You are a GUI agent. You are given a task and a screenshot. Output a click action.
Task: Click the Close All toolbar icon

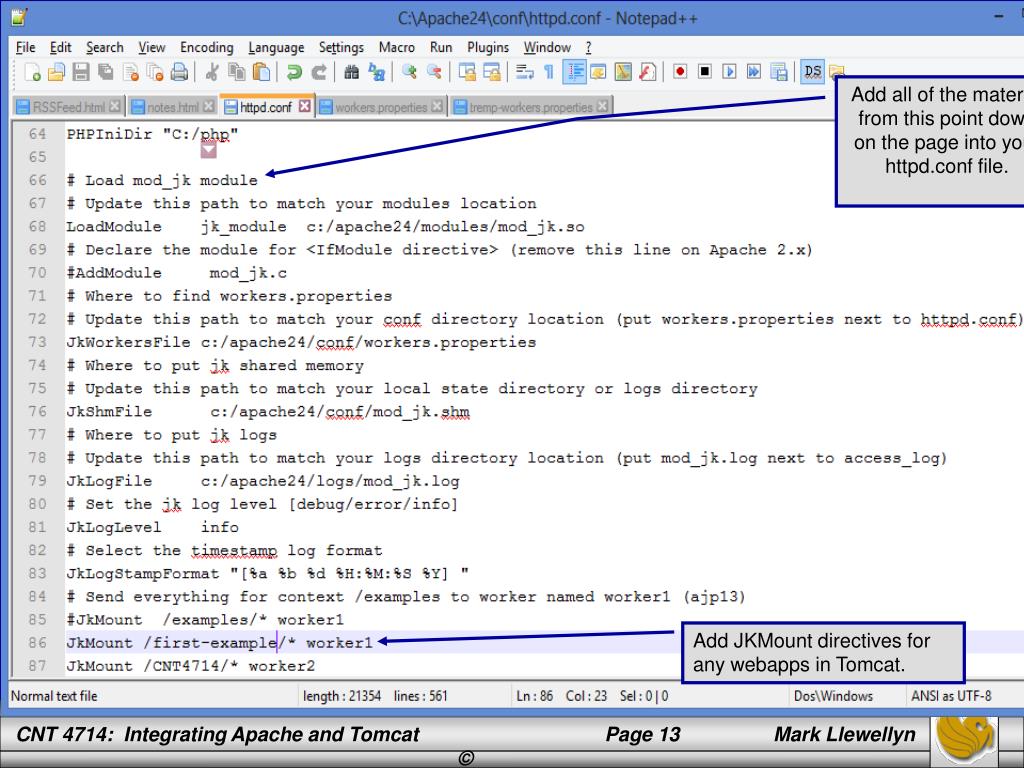pos(155,72)
